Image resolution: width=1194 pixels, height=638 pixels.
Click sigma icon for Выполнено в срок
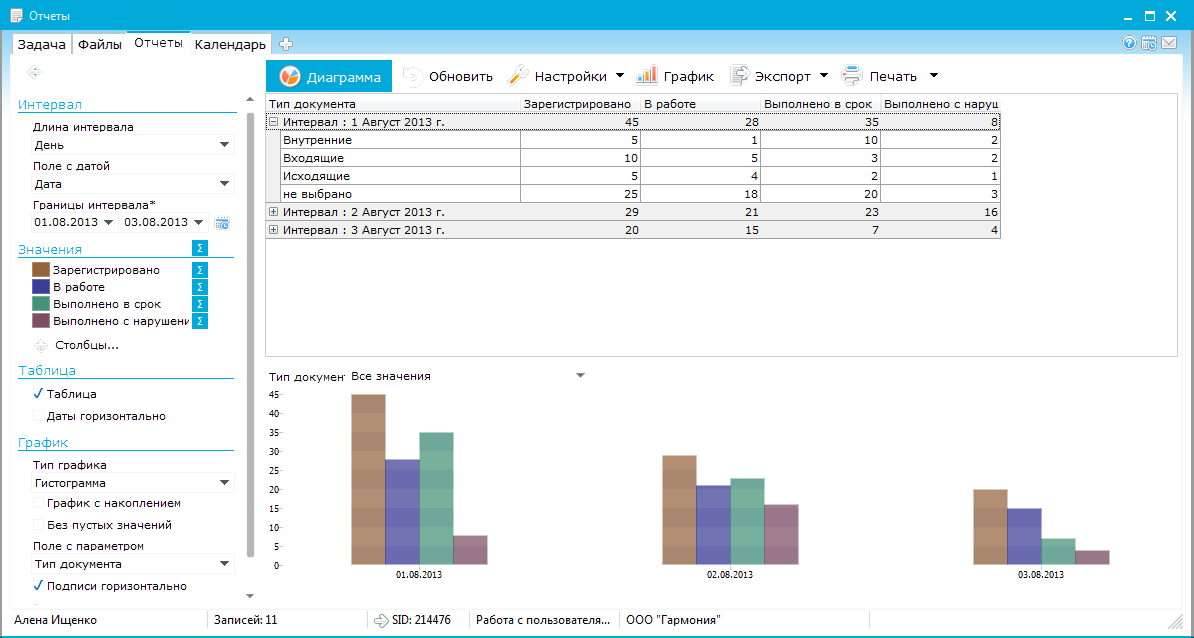click(200, 305)
